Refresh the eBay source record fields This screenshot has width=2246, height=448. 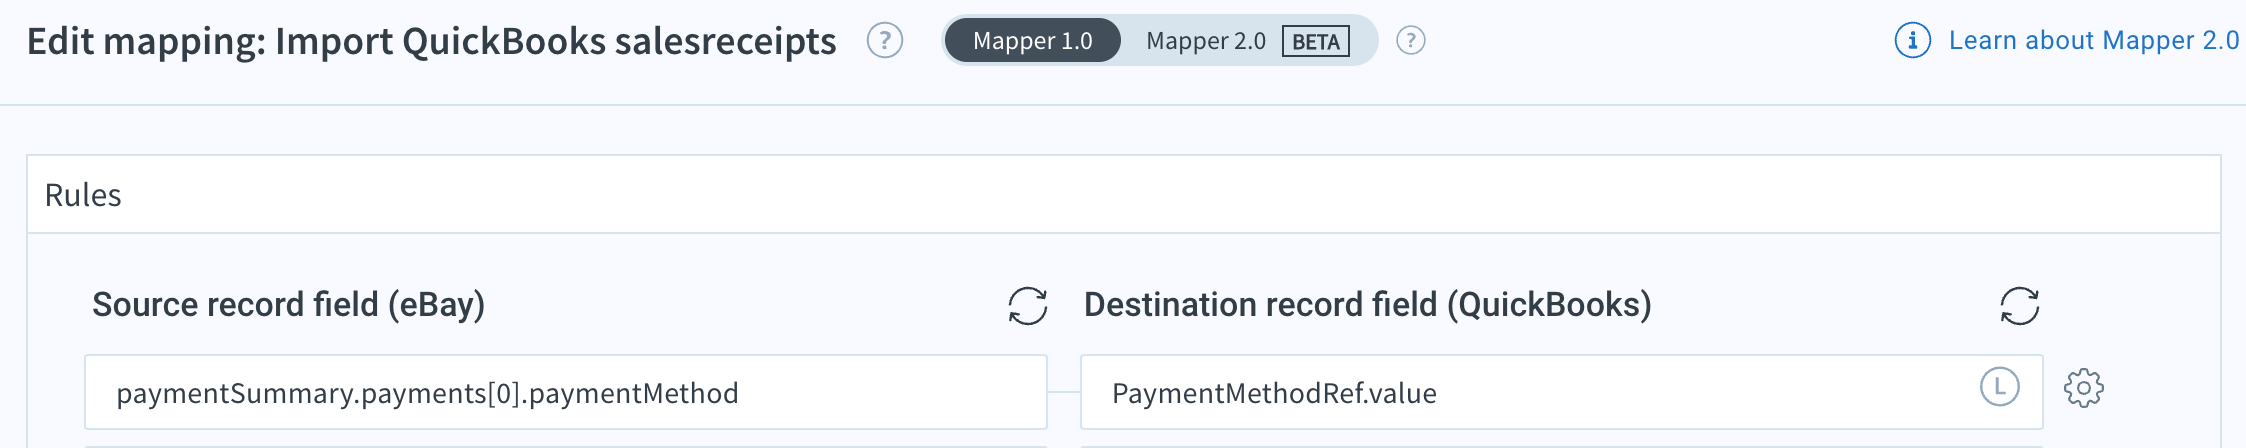pos(1027,306)
